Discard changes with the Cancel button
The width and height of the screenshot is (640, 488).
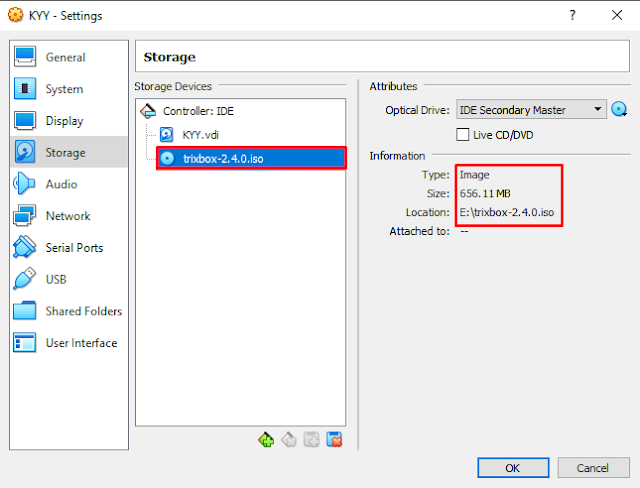(x=593, y=468)
